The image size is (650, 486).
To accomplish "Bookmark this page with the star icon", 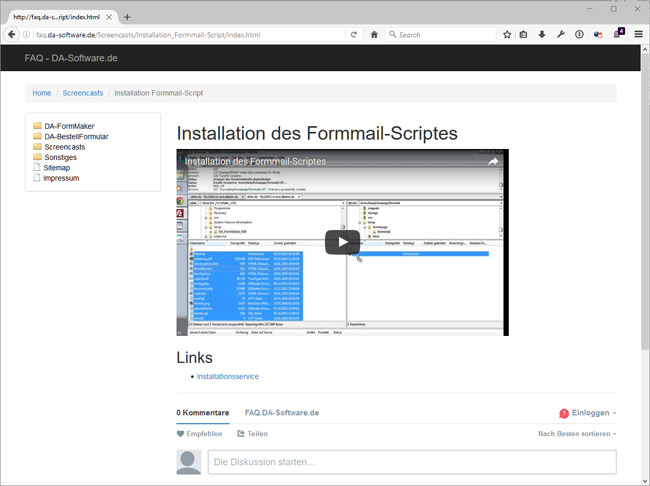I will click(x=507, y=34).
